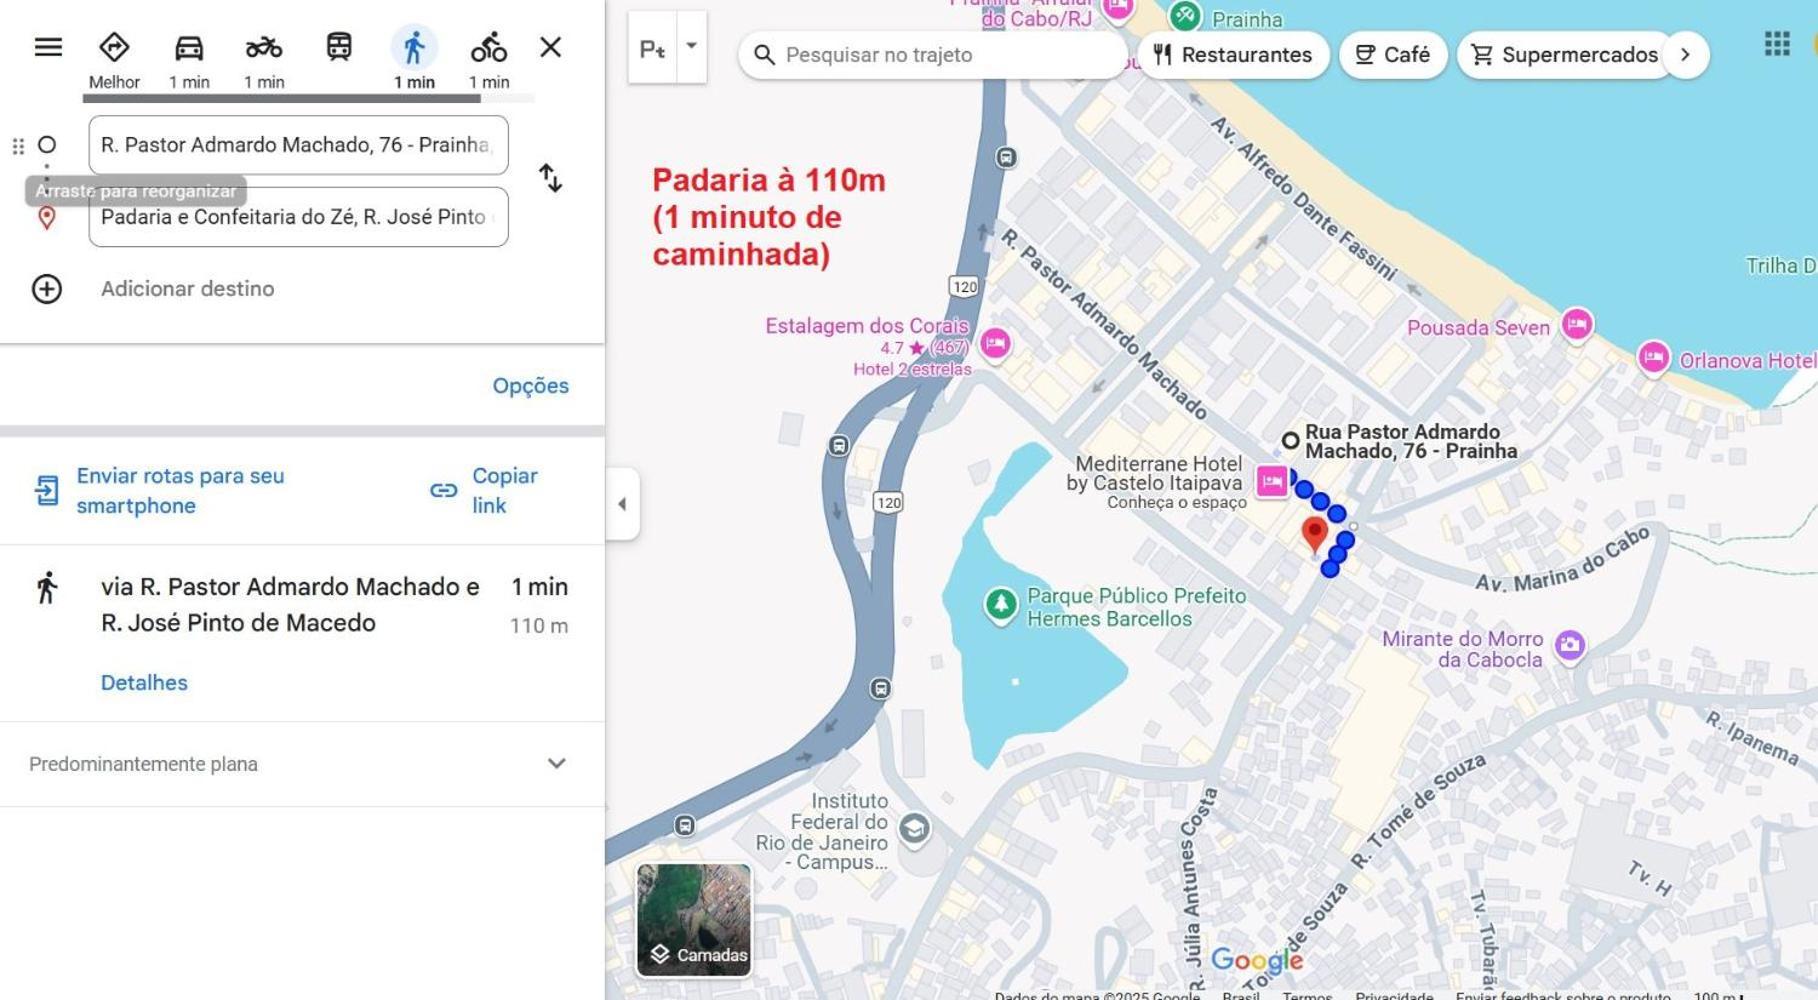Click the origin circle marker on map
This screenshot has height=1000, width=1818.
tap(1291, 440)
